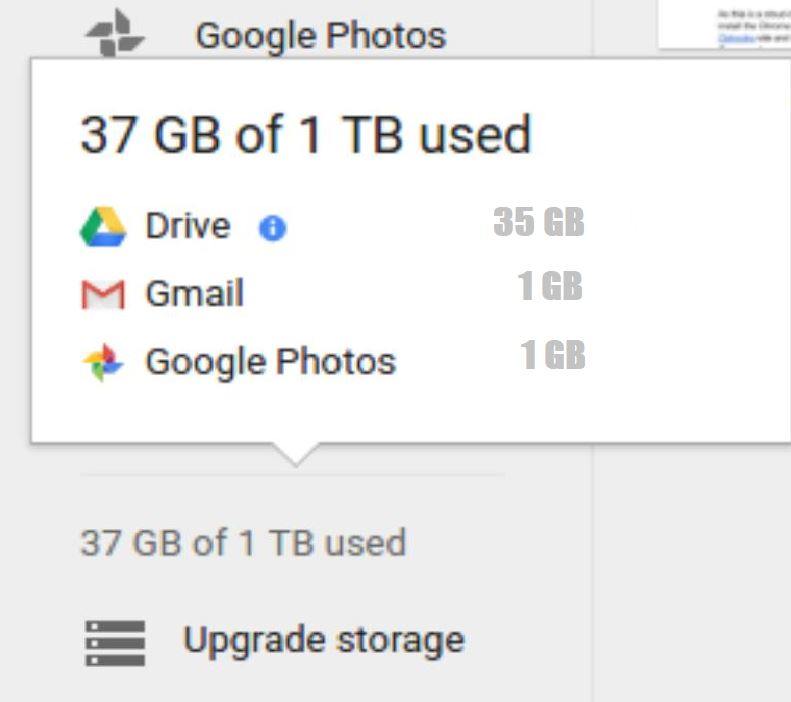Click the blue info icon beside Drive
This screenshot has height=702, width=791.
click(x=272, y=229)
